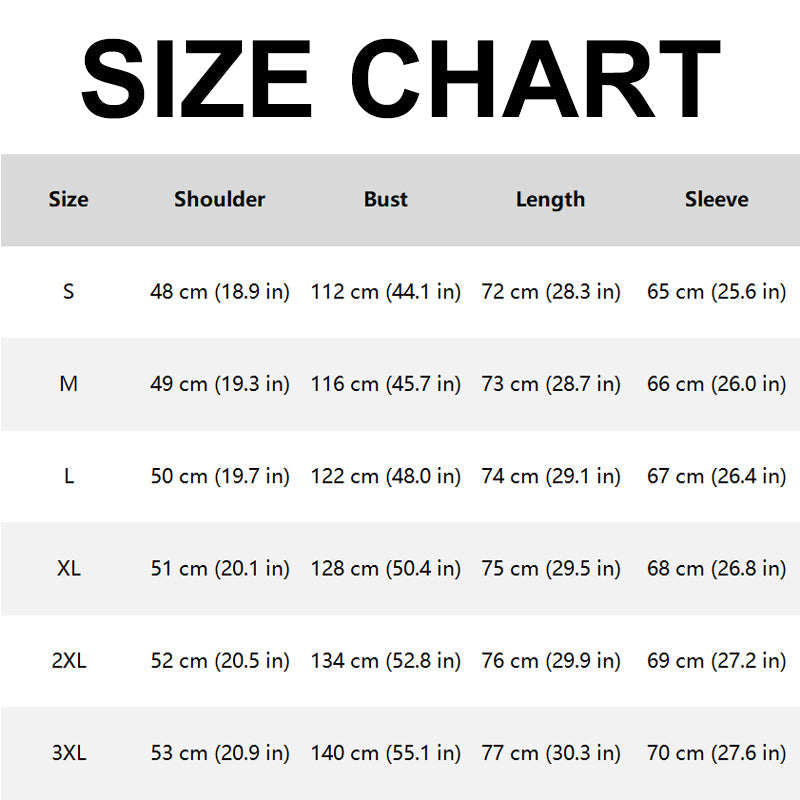
Task: Click the Sleeve column header
Action: click(716, 199)
